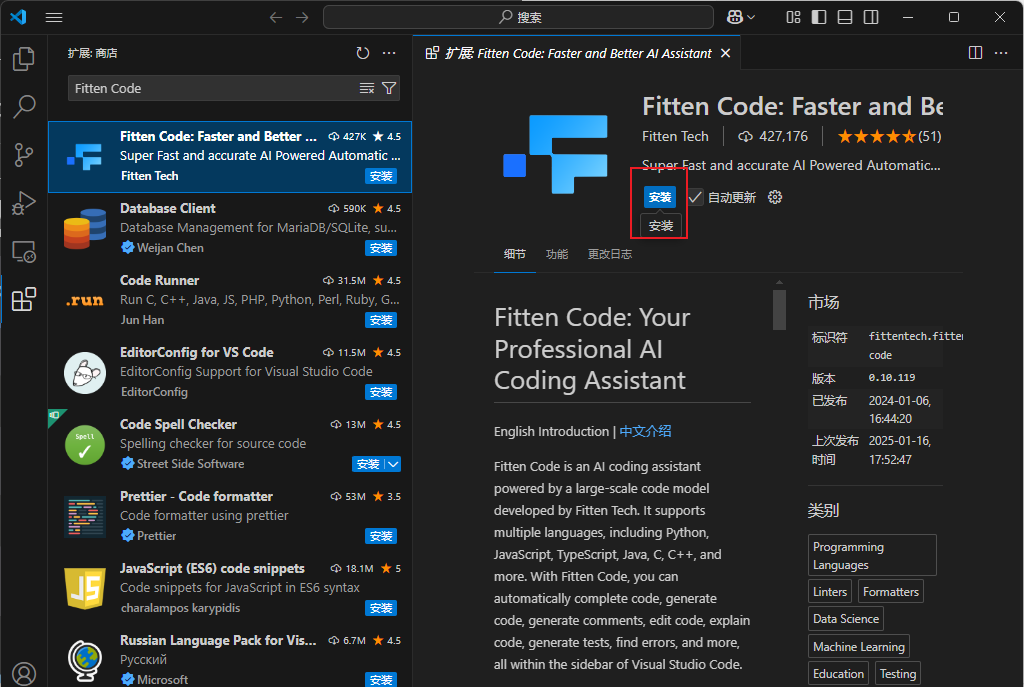Viewport: 1024px width, 687px height.
Task: Go back with the left arrow
Action: tap(276, 18)
